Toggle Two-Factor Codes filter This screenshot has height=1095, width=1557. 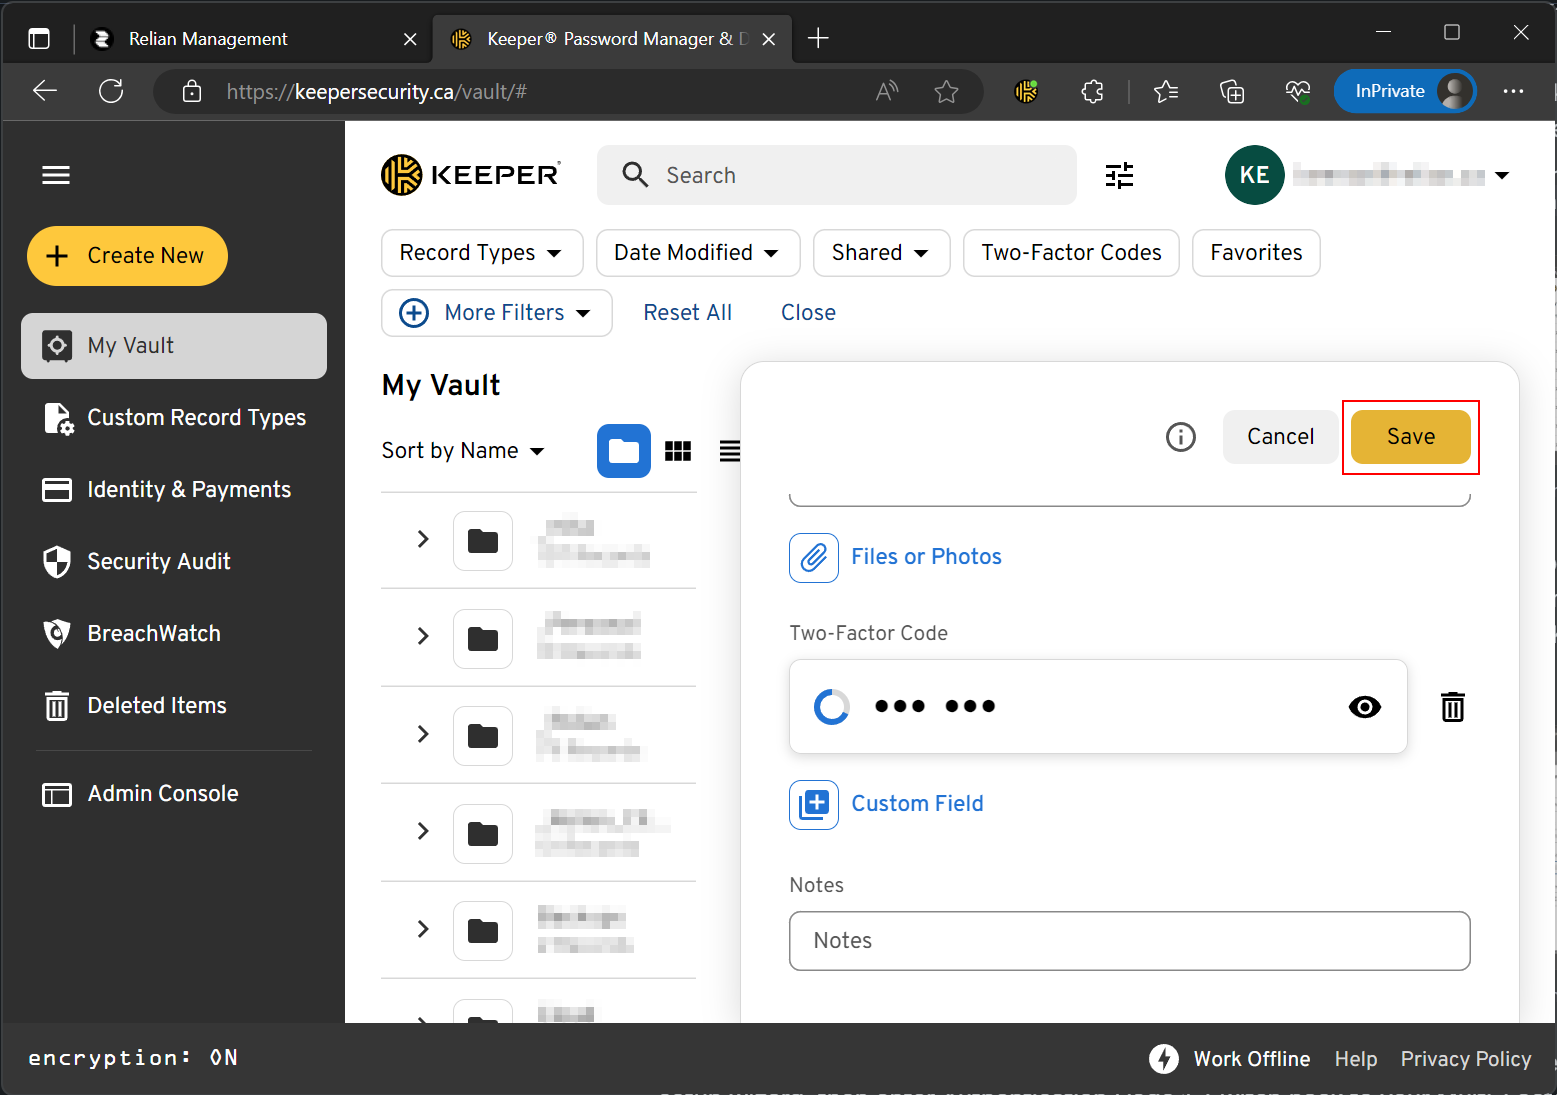click(x=1071, y=253)
